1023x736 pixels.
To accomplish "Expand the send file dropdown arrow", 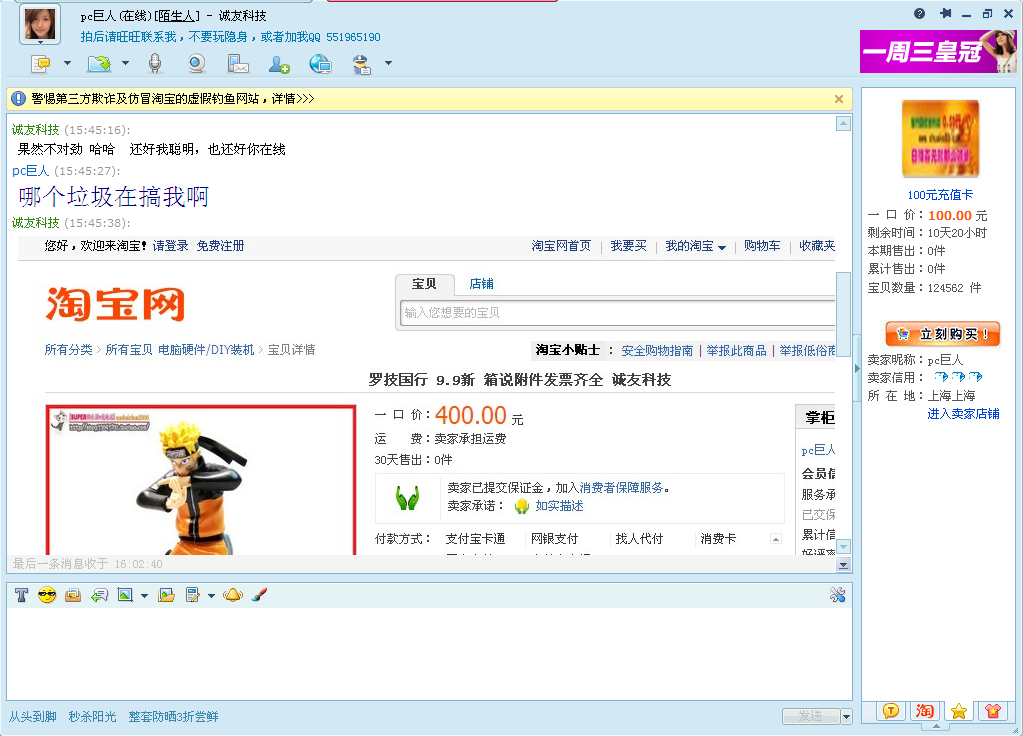I will pyautogui.click(x=126, y=64).
